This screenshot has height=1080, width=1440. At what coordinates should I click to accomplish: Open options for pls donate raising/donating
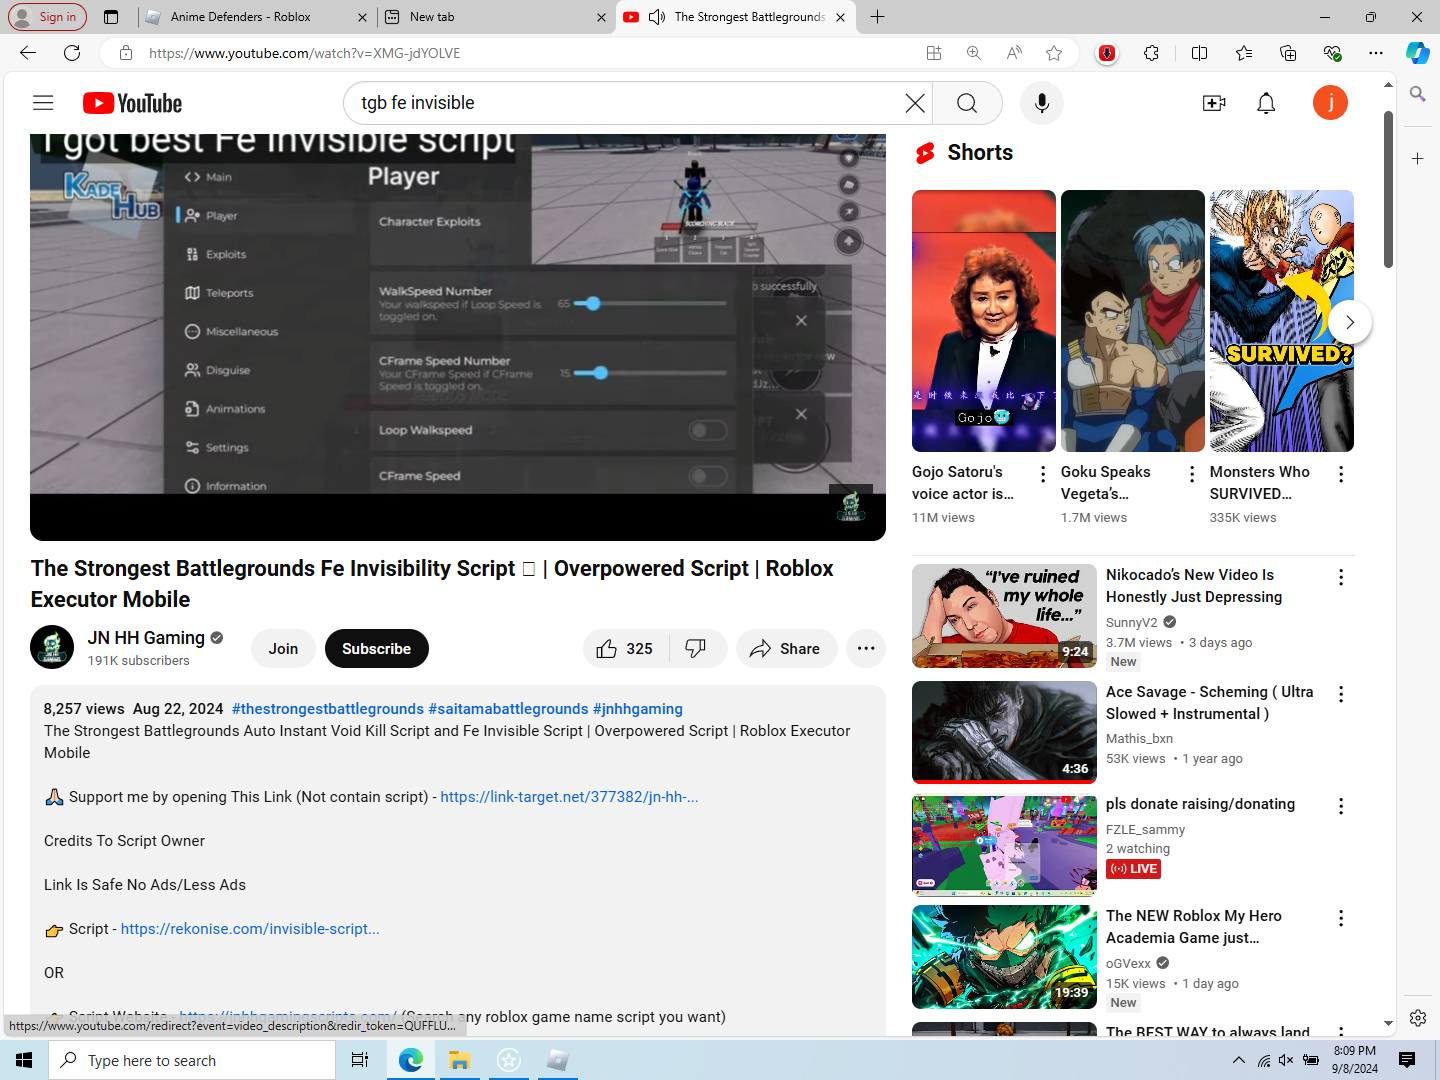(1341, 806)
